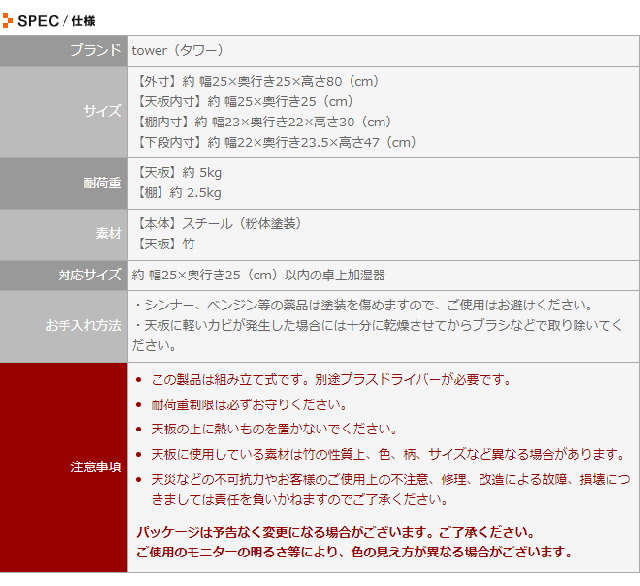640x586 pixels.
Task: Click the first bullet about 組み立て式
Action: tap(330, 380)
